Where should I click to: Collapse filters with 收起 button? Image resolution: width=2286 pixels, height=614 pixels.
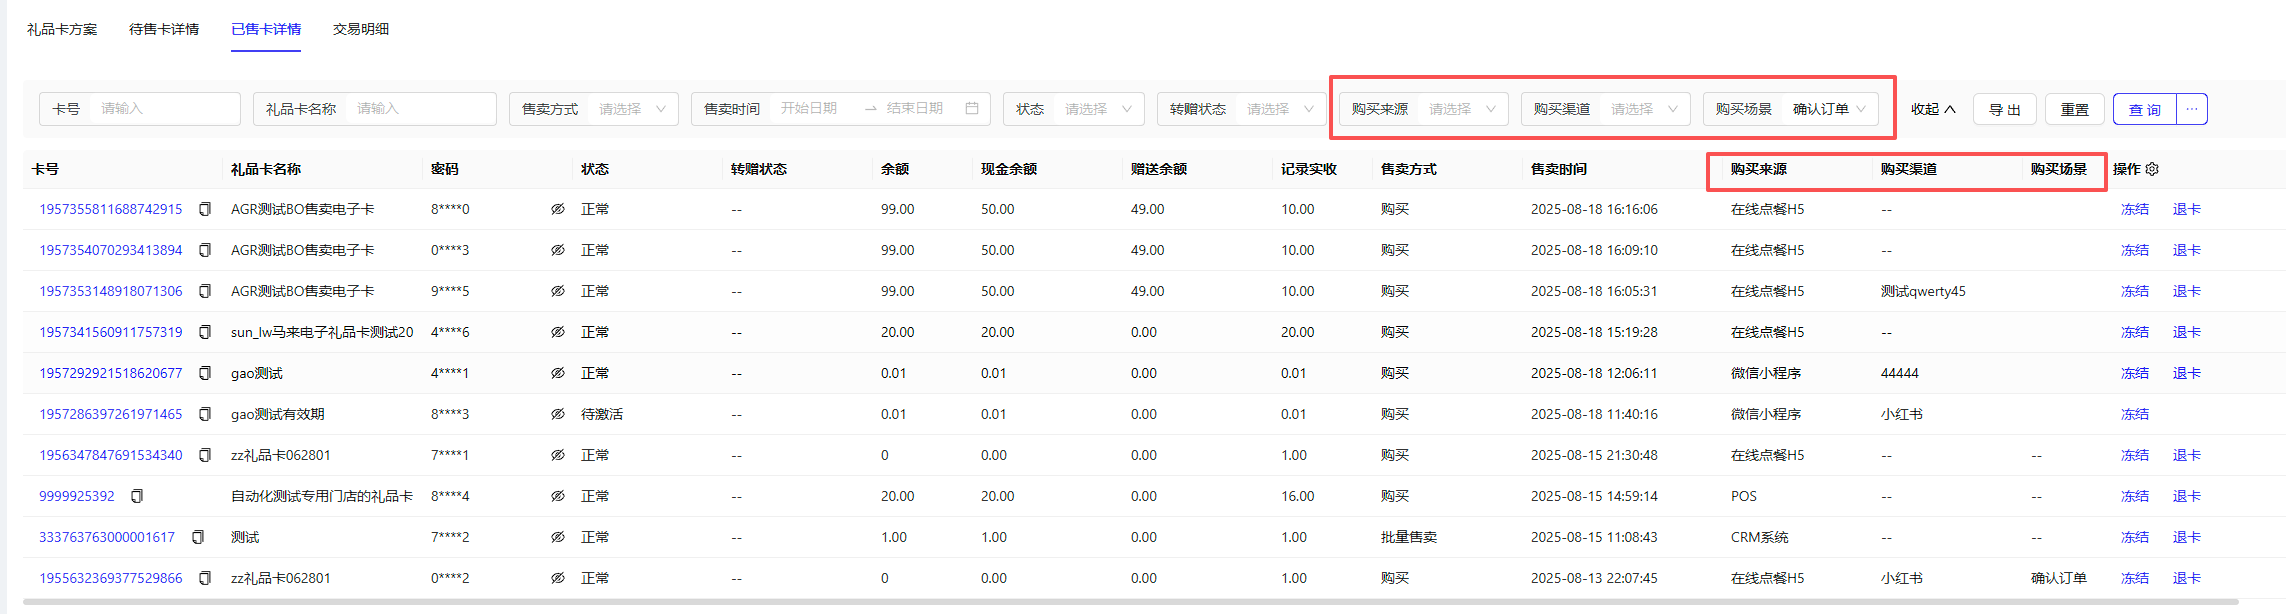[1932, 109]
